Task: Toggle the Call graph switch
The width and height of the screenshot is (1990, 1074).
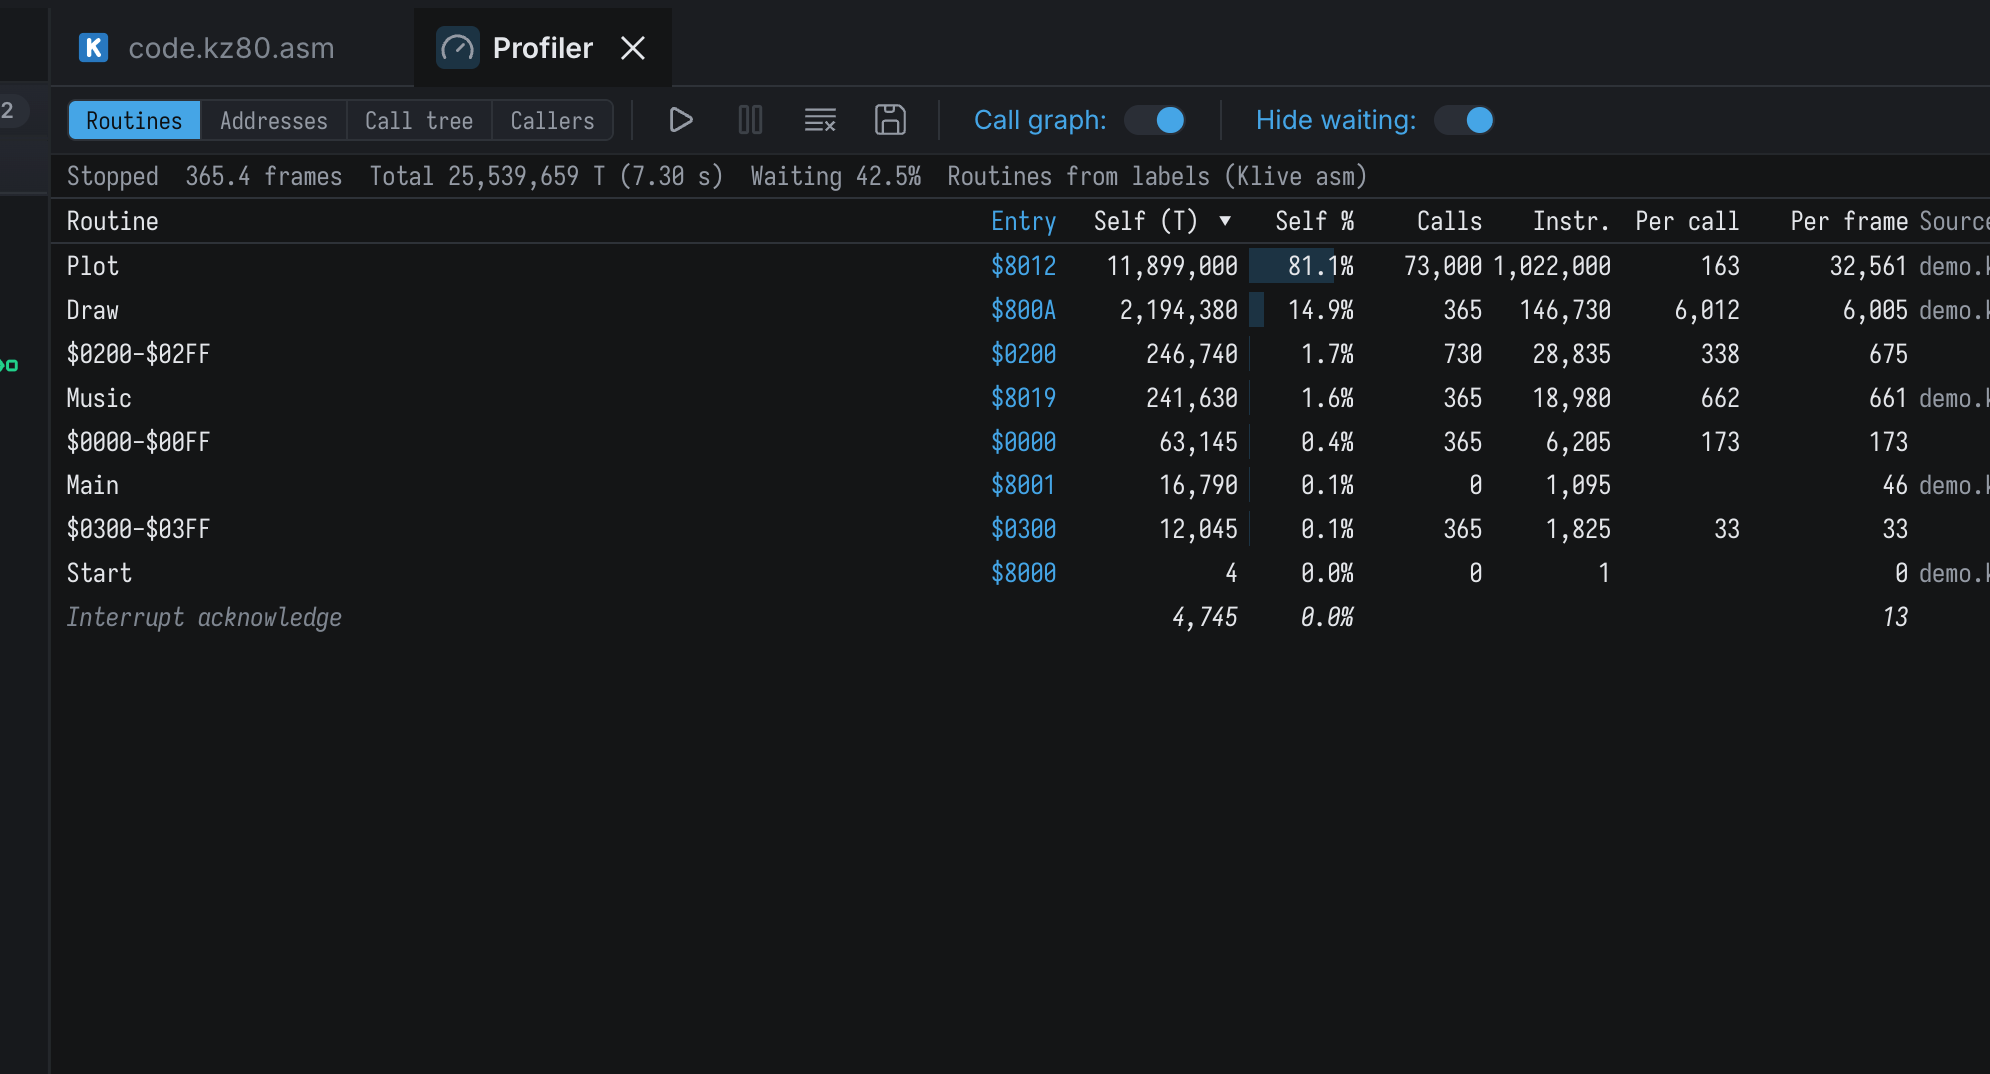Action: (1155, 120)
